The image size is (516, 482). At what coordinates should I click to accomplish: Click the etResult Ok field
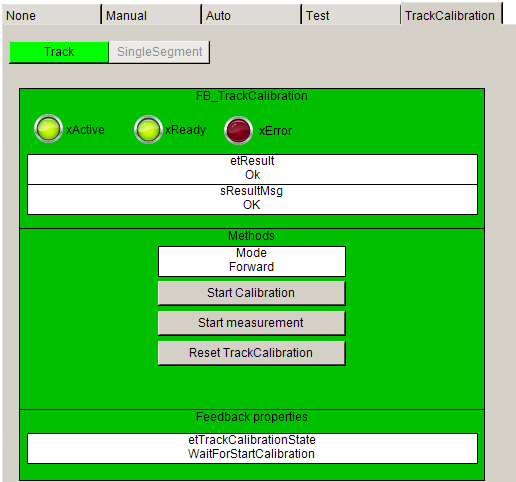coord(252,169)
